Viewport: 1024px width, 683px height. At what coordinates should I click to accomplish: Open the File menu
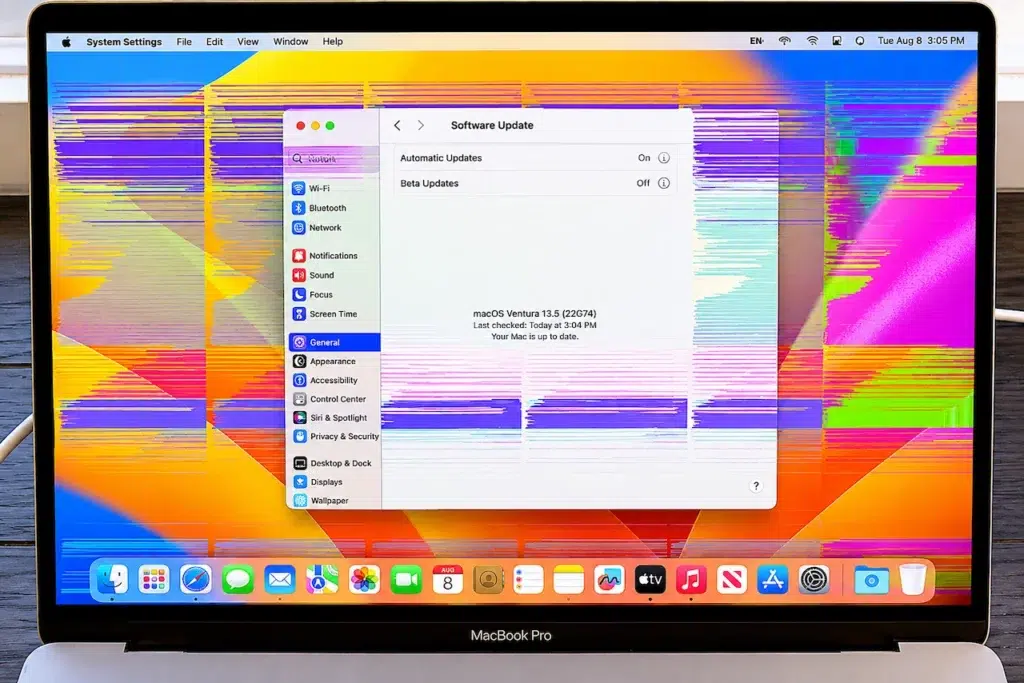(184, 42)
